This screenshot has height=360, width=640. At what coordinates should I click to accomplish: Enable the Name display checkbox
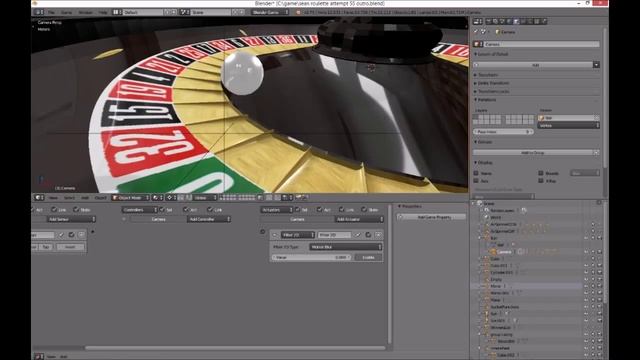476,173
